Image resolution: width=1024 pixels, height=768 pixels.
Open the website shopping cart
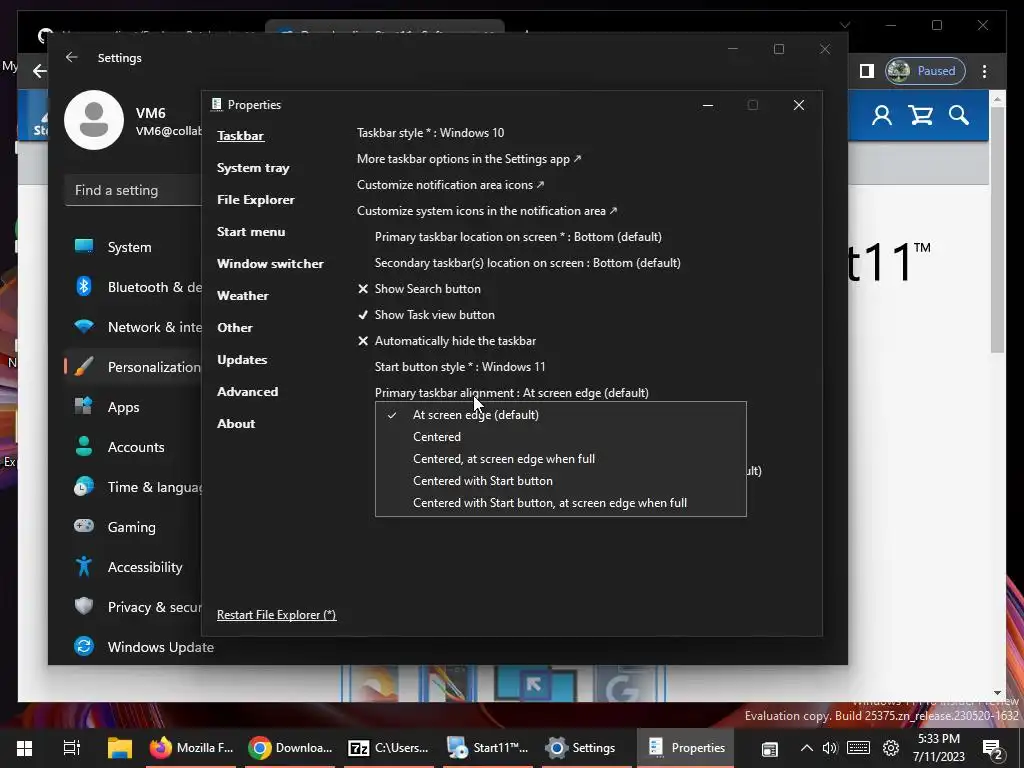920,116
